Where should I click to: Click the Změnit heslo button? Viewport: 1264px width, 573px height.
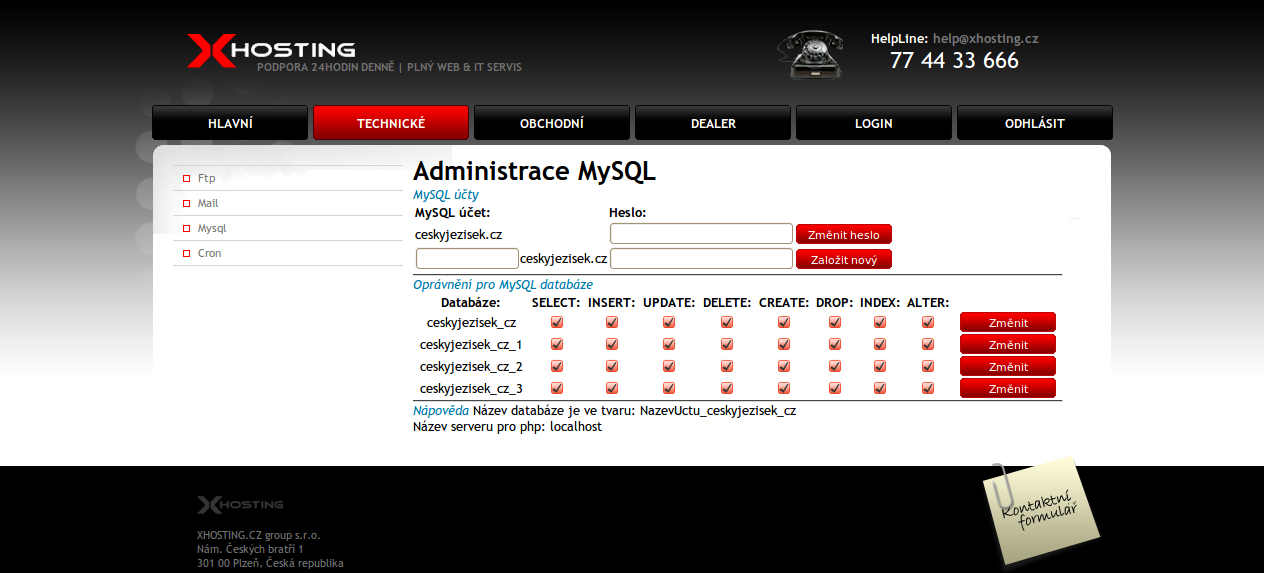click(844, 234)
